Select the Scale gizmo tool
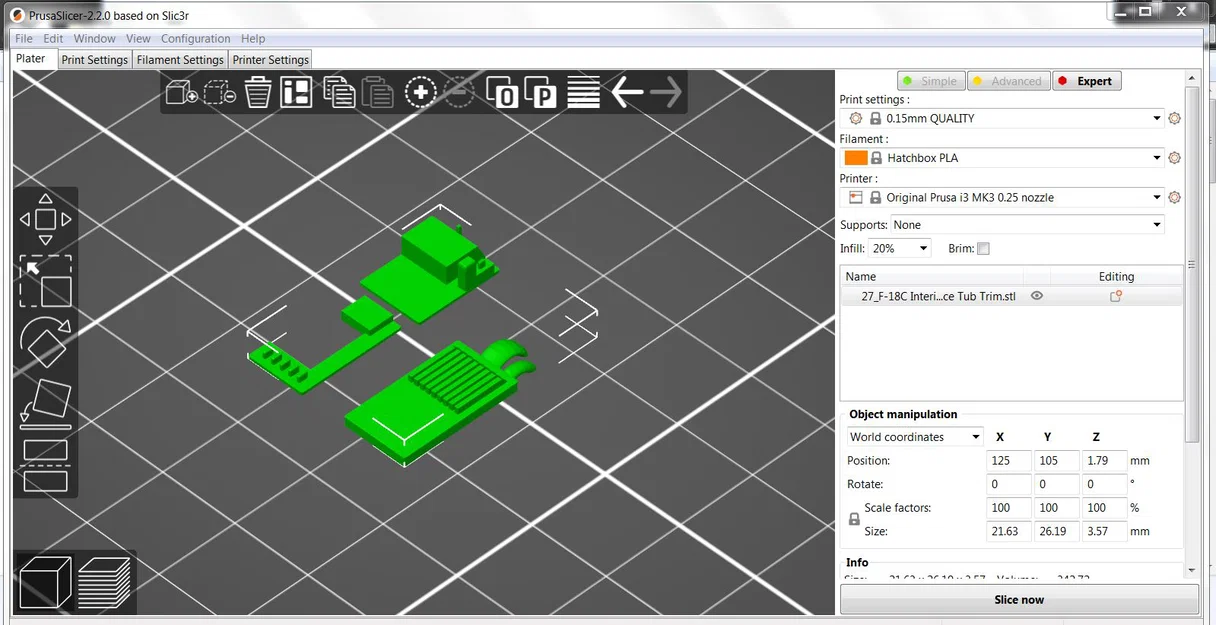The height and width of the screenshot is (625, 1216). click(x=46, y=281)
